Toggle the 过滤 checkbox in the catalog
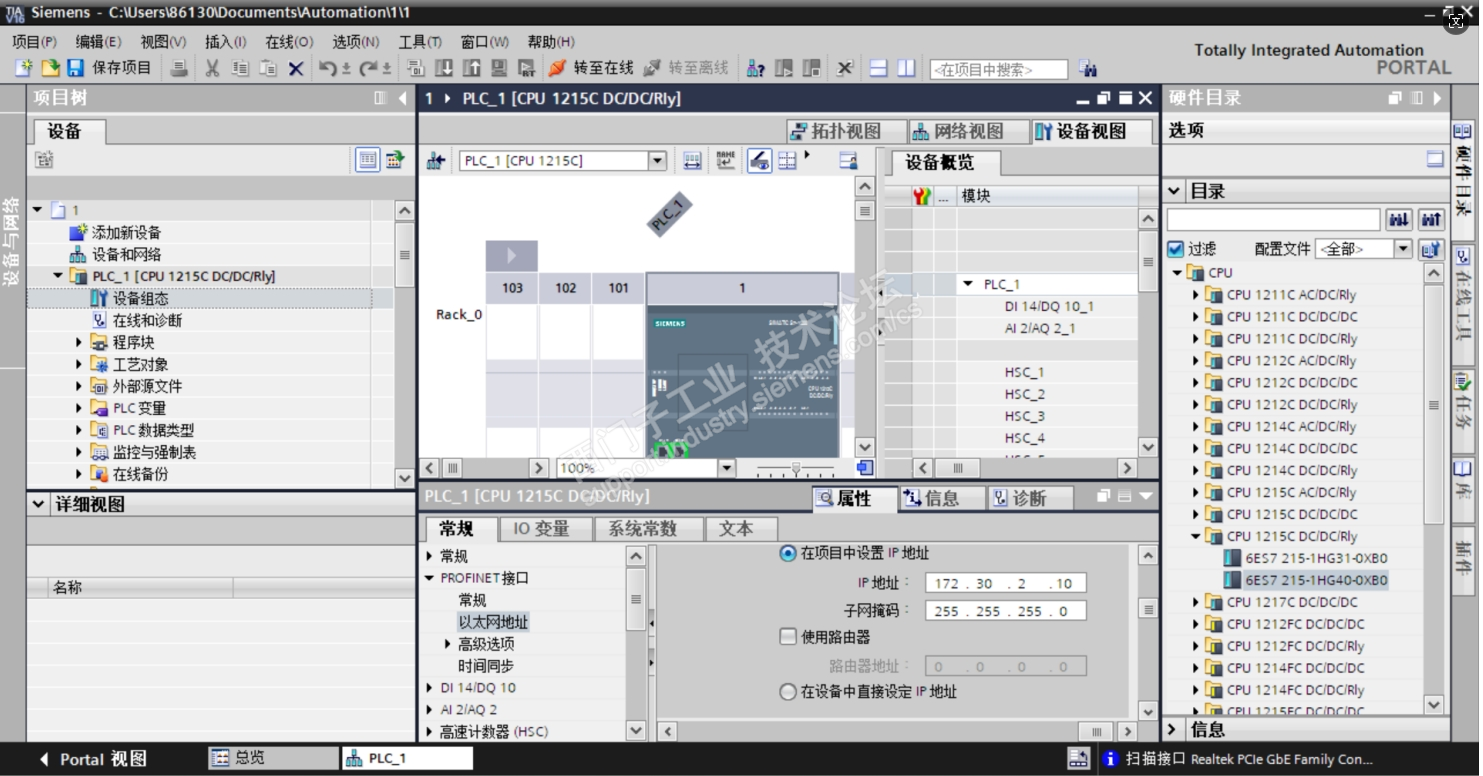1483x776 pixels. pyautogui.click(x=1176, y=249)
